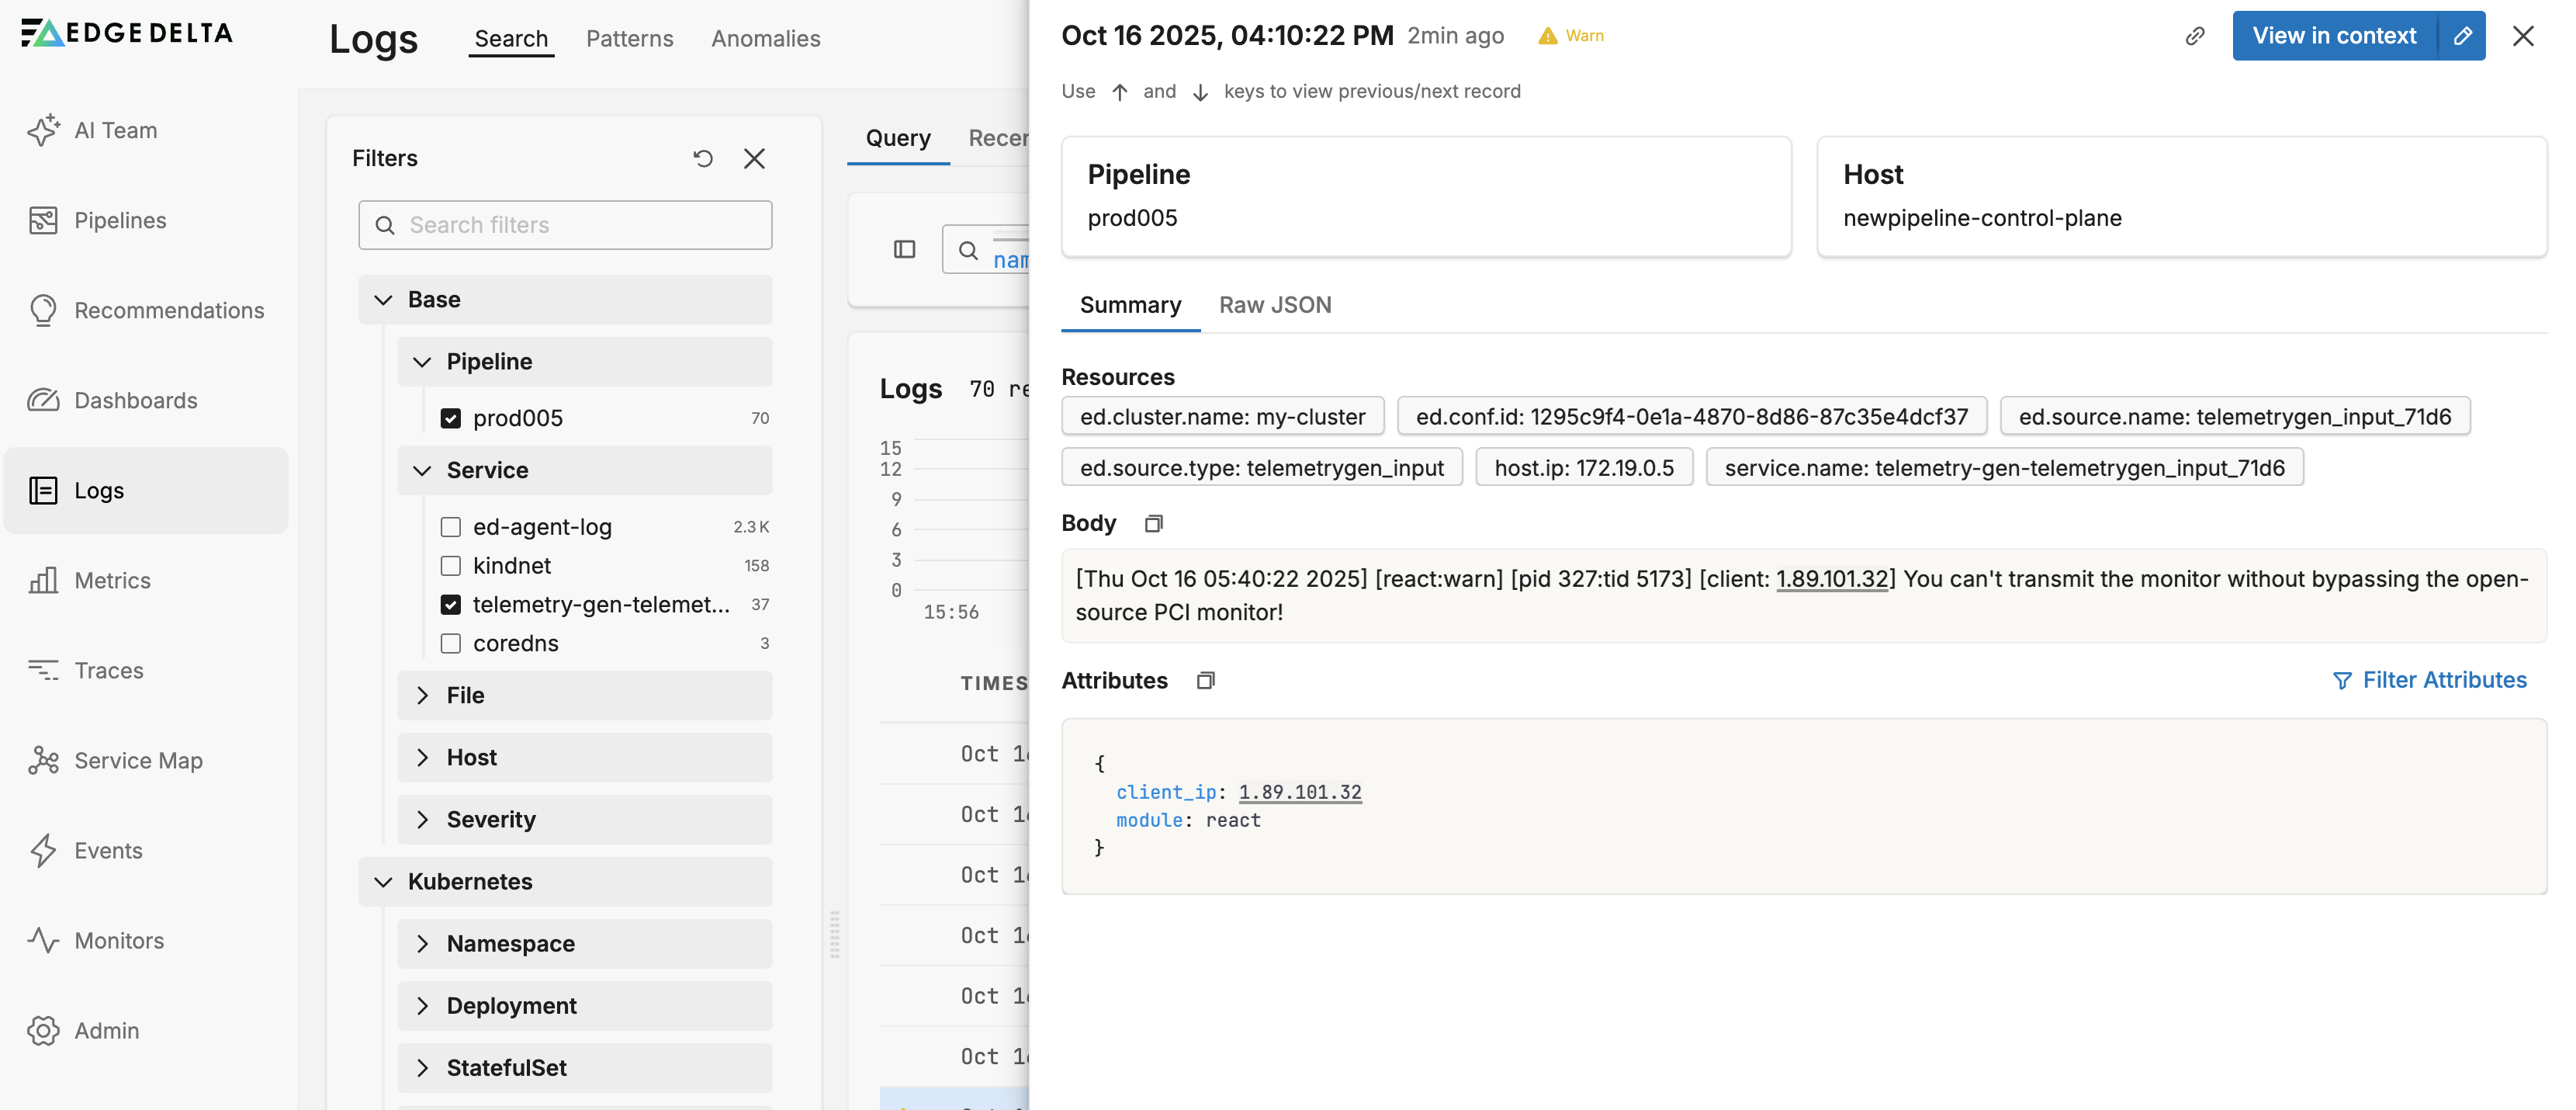Click the copy Attributes icon
The image size is (2576, 1110).
(1205, 681)
